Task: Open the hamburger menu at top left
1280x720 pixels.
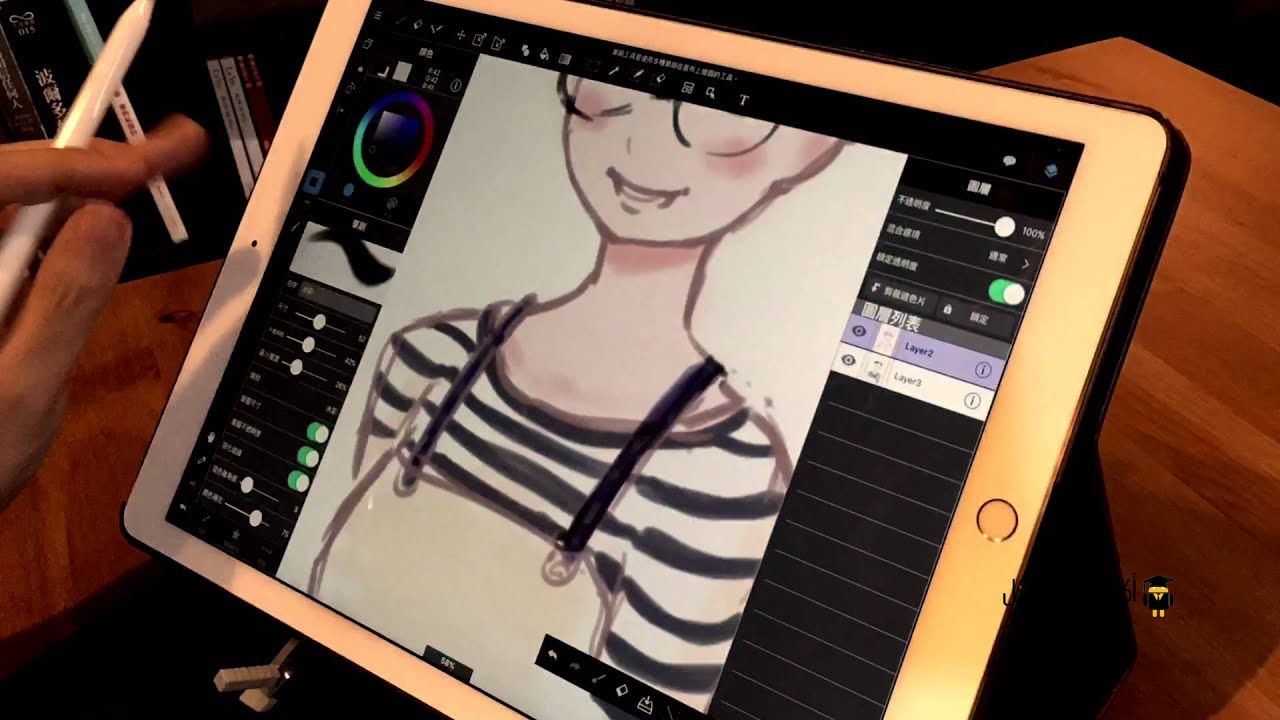Action: point(377,16)
